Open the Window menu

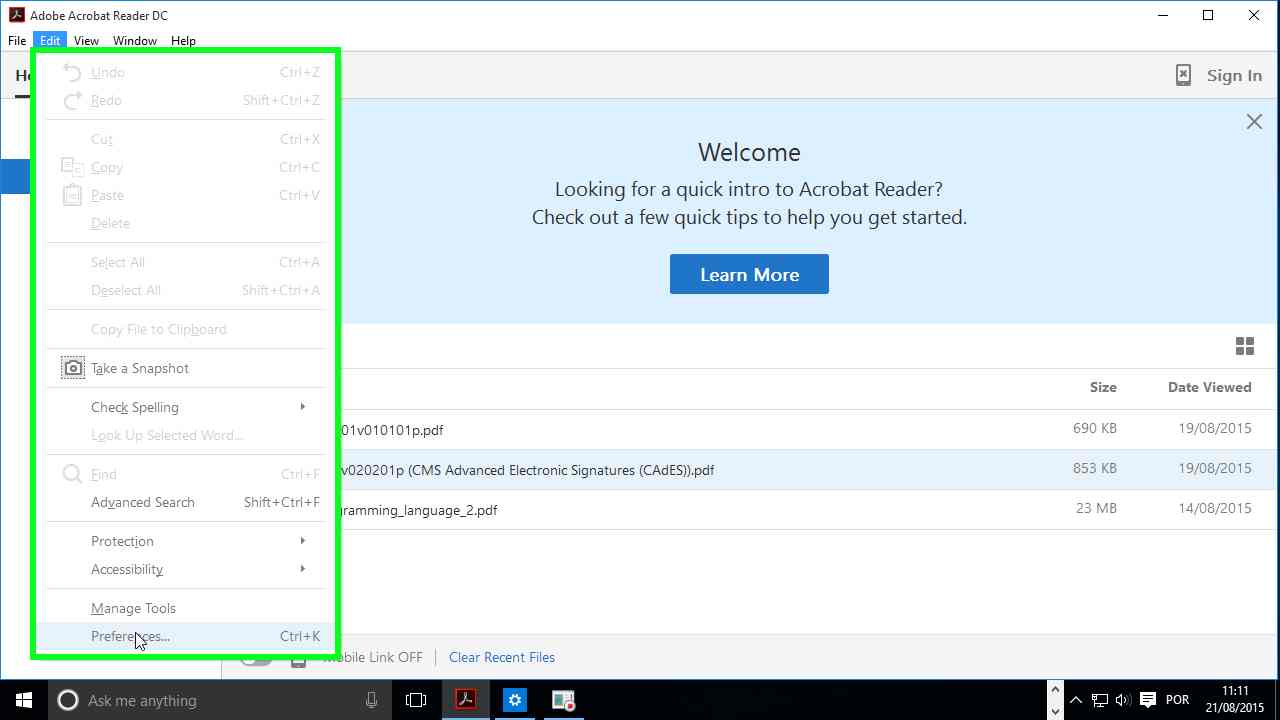point(135,41)
